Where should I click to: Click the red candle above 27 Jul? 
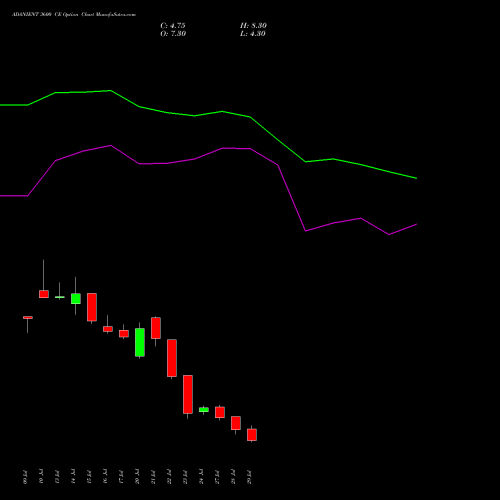[220, 412]
